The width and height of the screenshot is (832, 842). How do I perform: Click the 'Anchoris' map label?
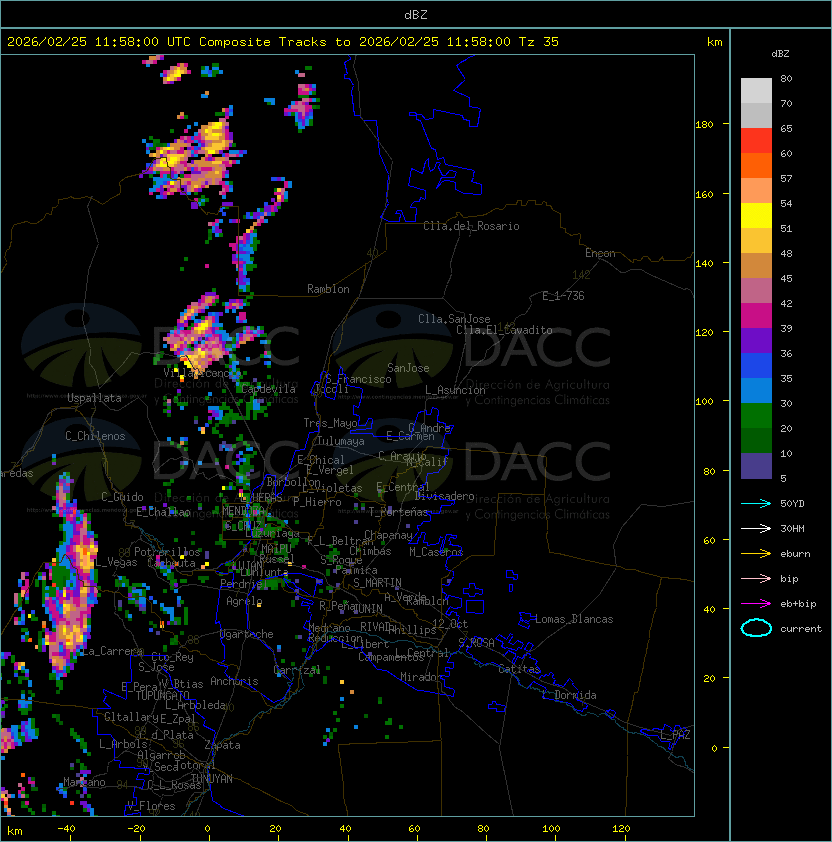[x=234, y=681]
